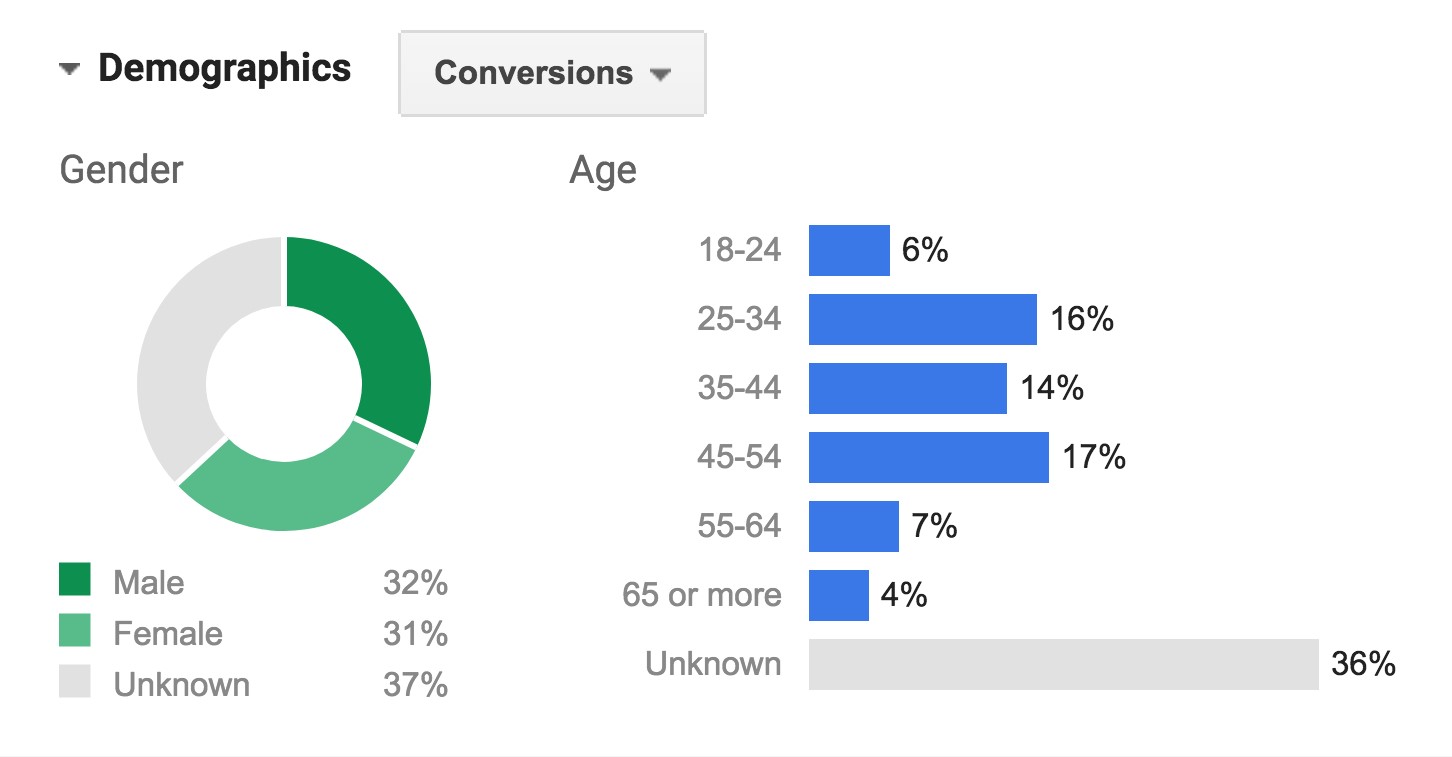Screen dimensions: 1452x757
Task: Click the gray Unknown gender legend swatch
Action: coord(75,683)
